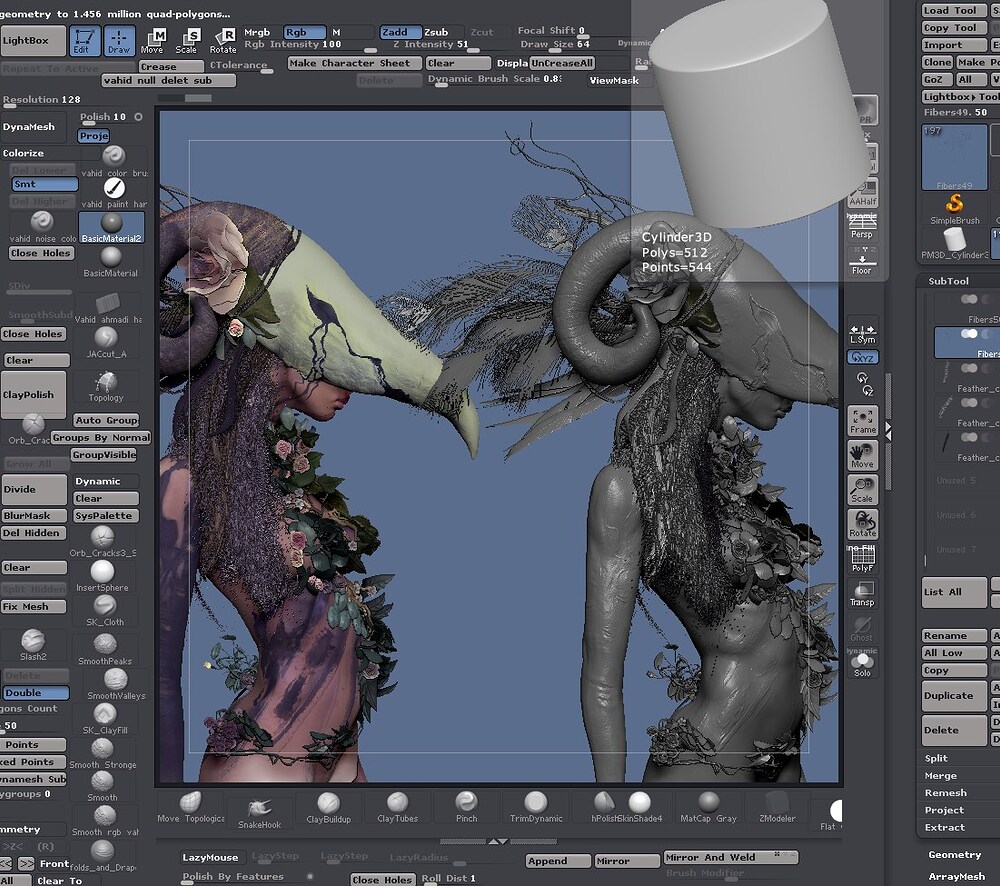Pick the SK_Cloth brush

(105, 610)
